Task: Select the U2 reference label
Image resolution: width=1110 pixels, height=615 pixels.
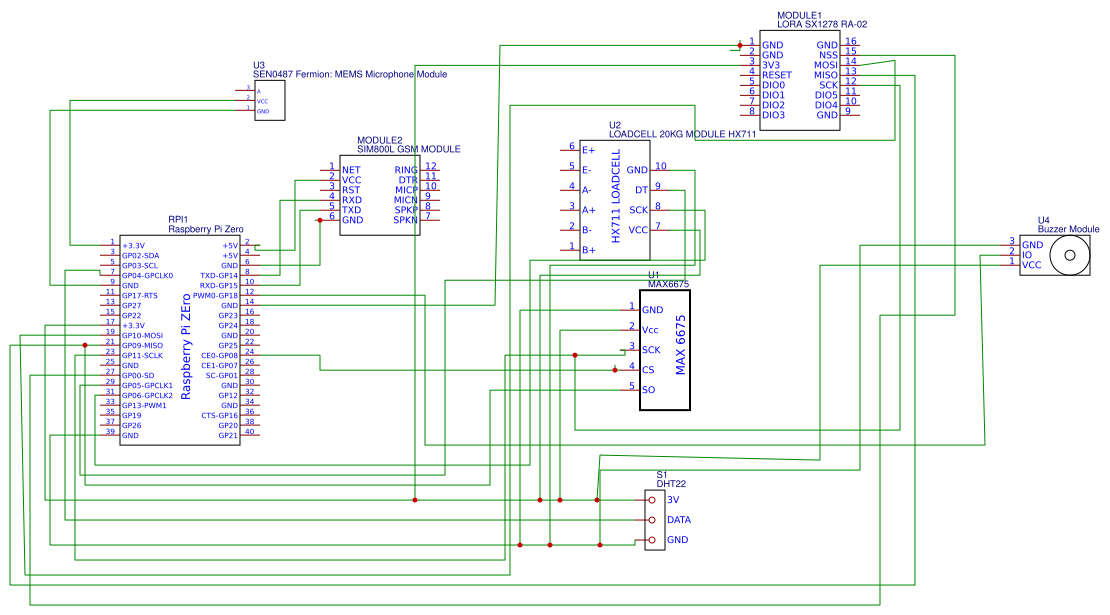Action: [x=615, y=125]
